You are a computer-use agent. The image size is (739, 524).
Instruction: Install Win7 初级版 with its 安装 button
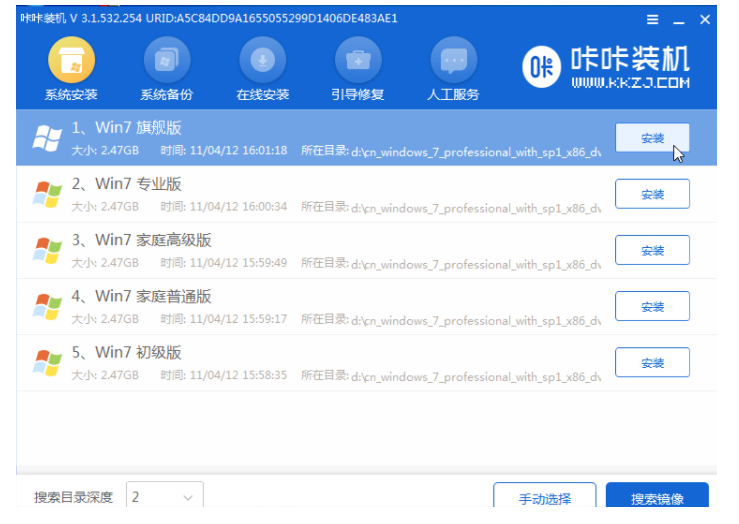click(652, 362)
